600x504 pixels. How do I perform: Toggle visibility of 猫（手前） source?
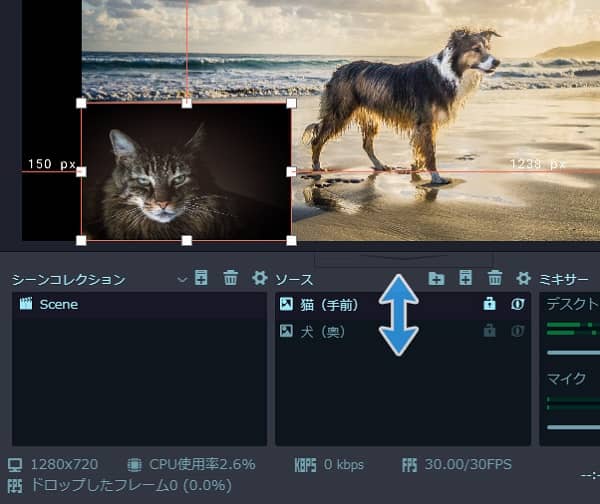517,304
